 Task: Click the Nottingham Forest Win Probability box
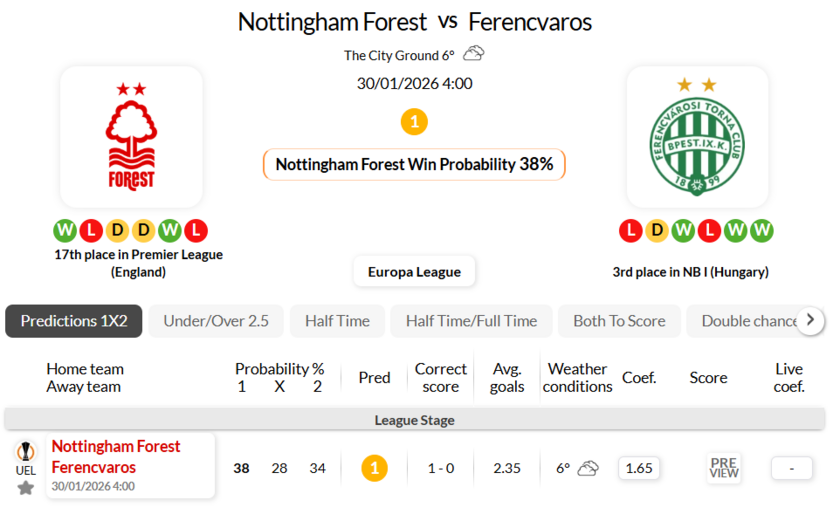pyautogui.click(x=414, y=164)
